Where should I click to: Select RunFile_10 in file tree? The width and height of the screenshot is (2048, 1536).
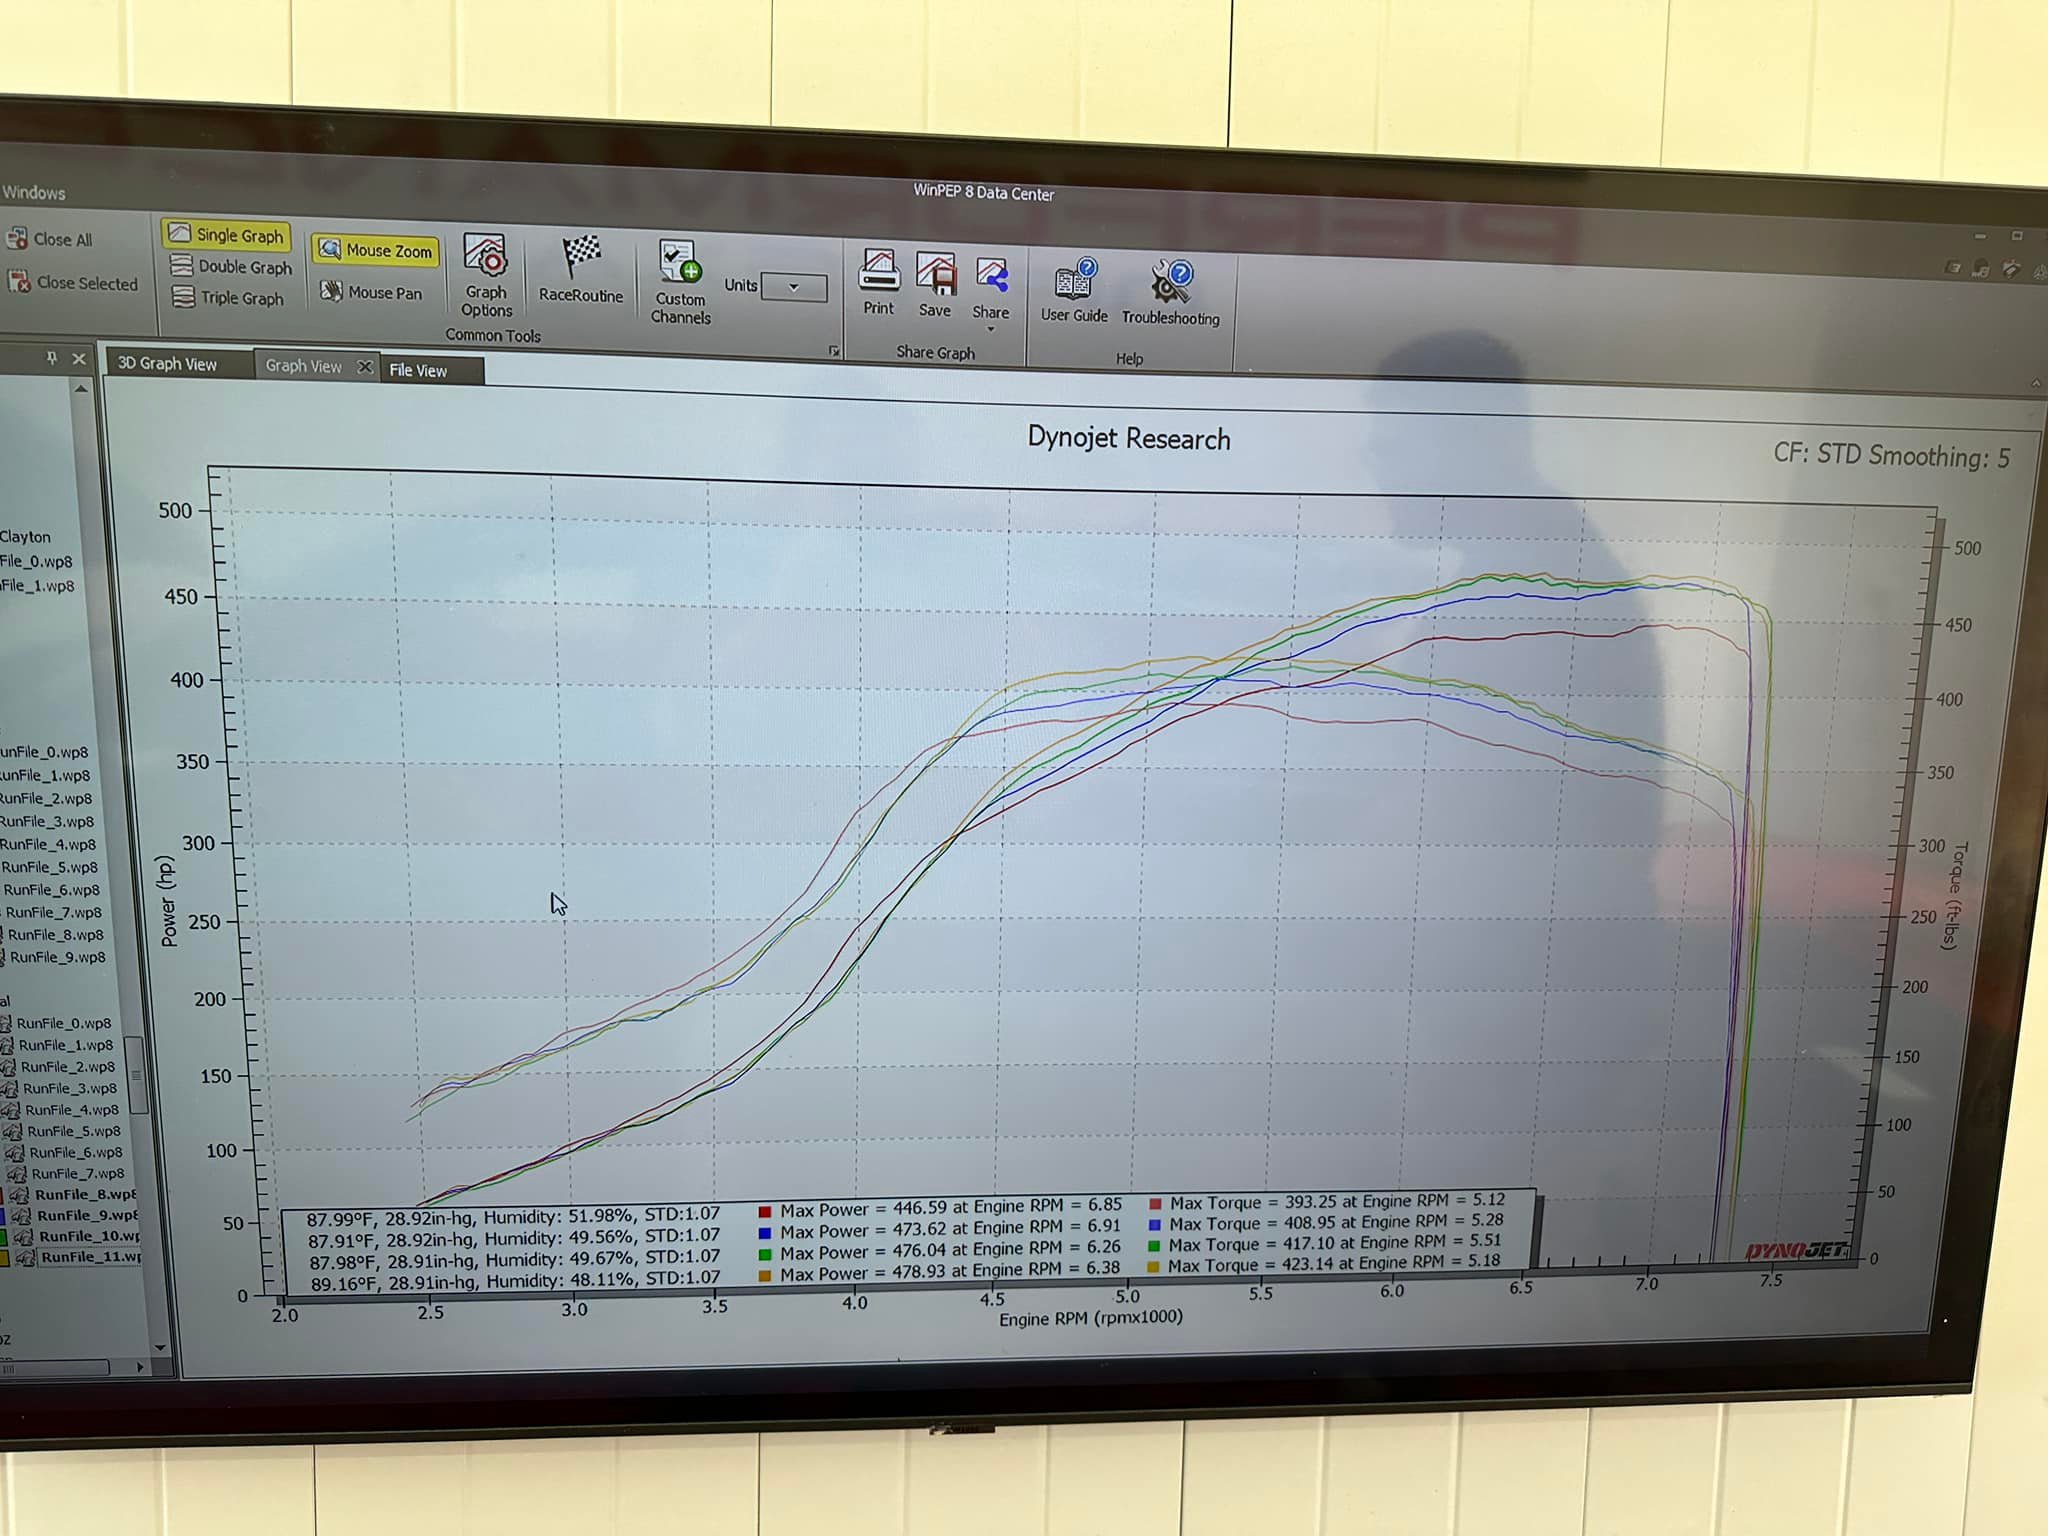[x=89, y=1236]
